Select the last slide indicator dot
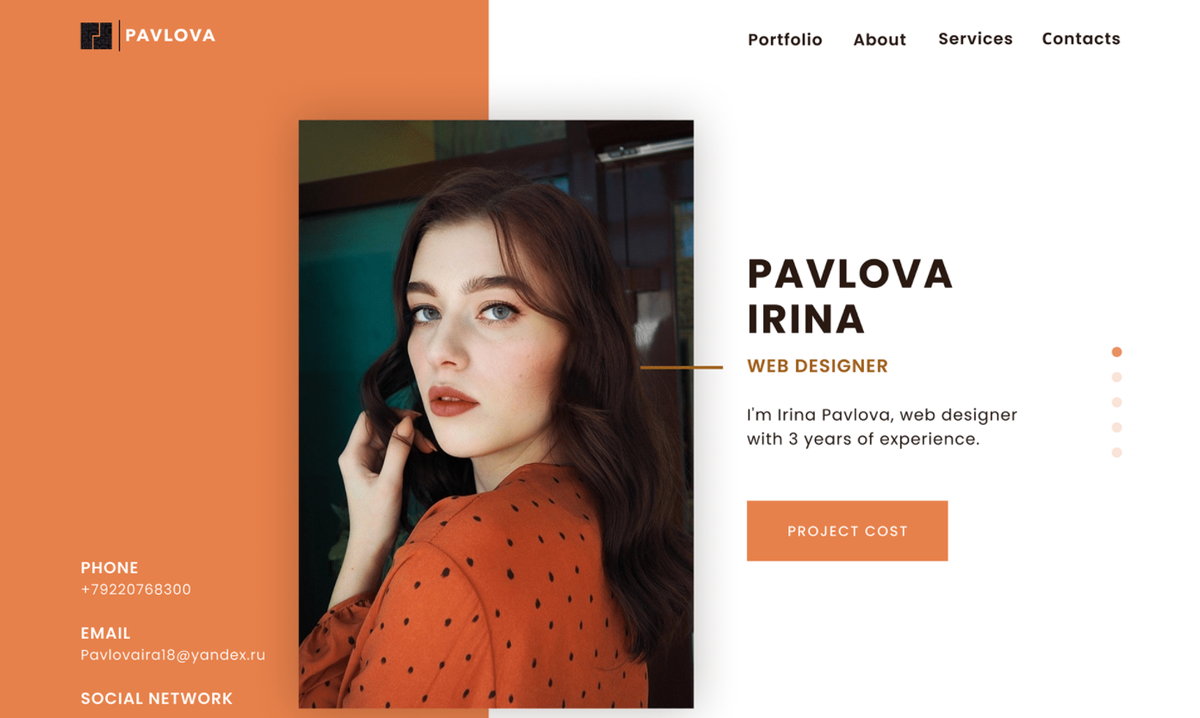 click(1117, 453)
